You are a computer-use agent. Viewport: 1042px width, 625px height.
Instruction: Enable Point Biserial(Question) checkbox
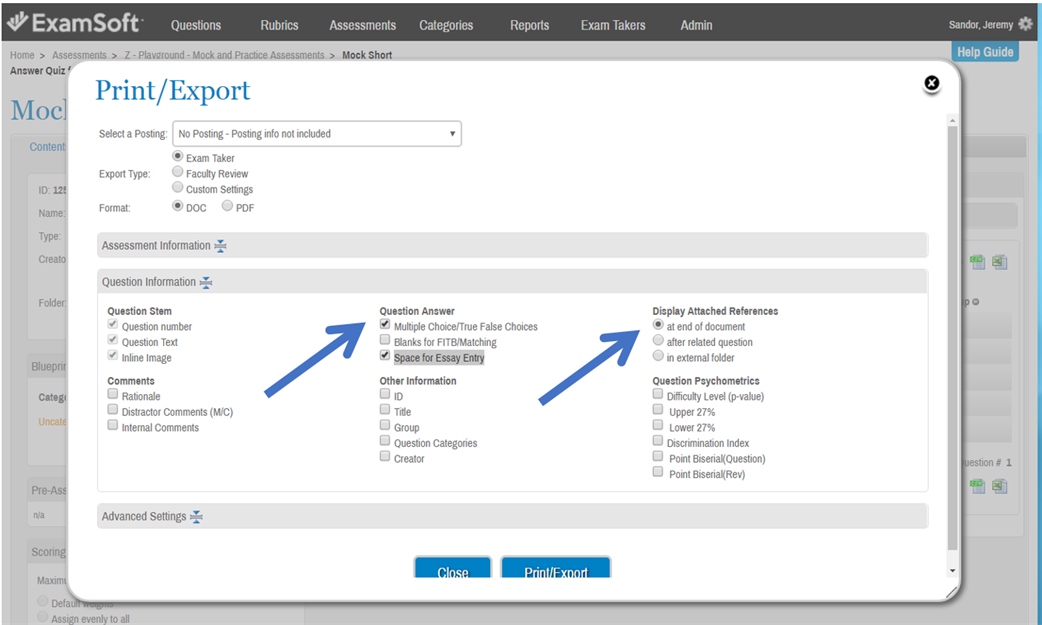[658, 457]
